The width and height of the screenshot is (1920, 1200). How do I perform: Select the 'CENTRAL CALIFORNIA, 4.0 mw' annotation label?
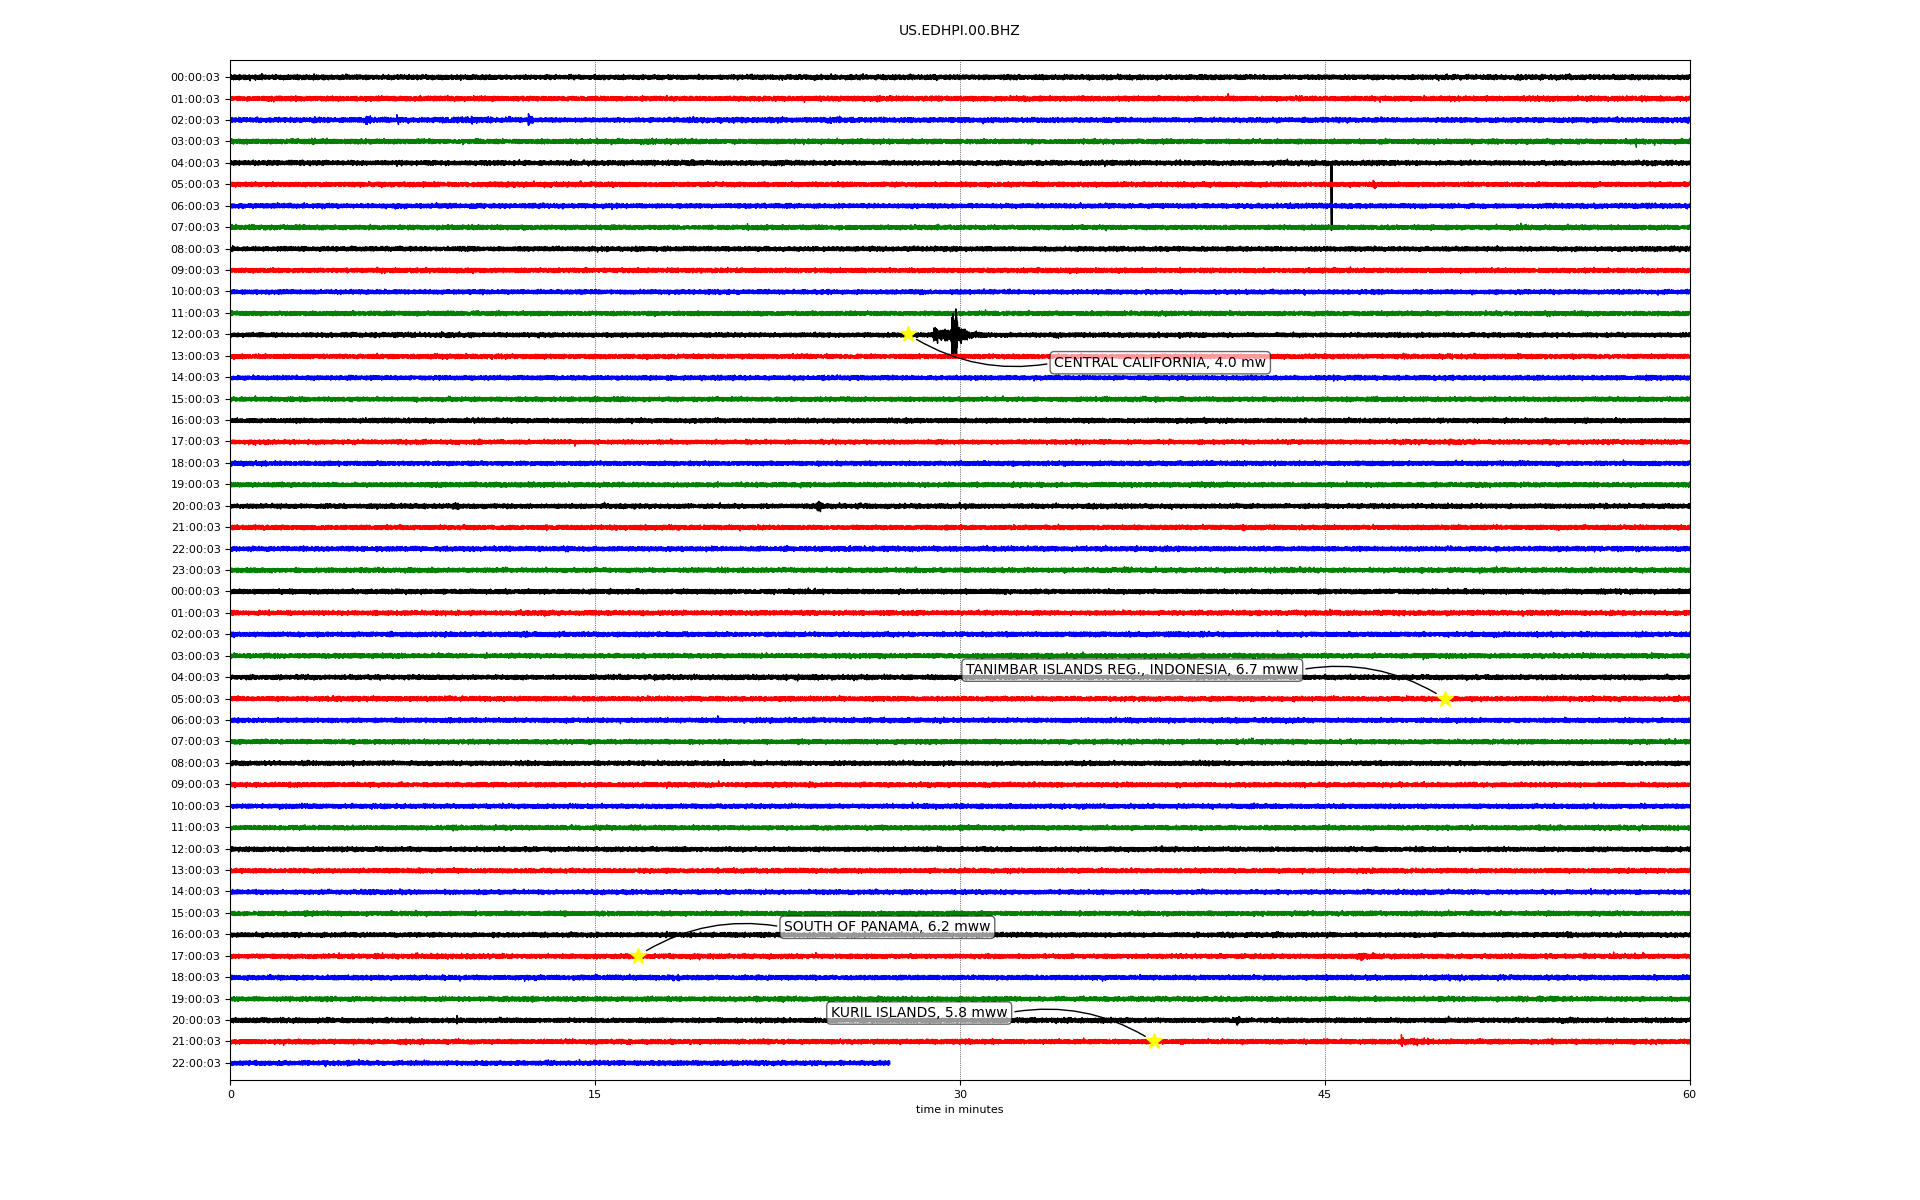tap(1160, 362)
